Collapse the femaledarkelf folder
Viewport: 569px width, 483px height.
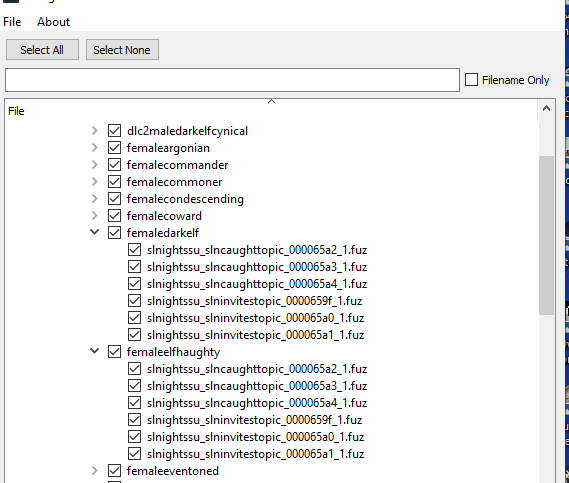pyautogui.click(x=95, y=232)
